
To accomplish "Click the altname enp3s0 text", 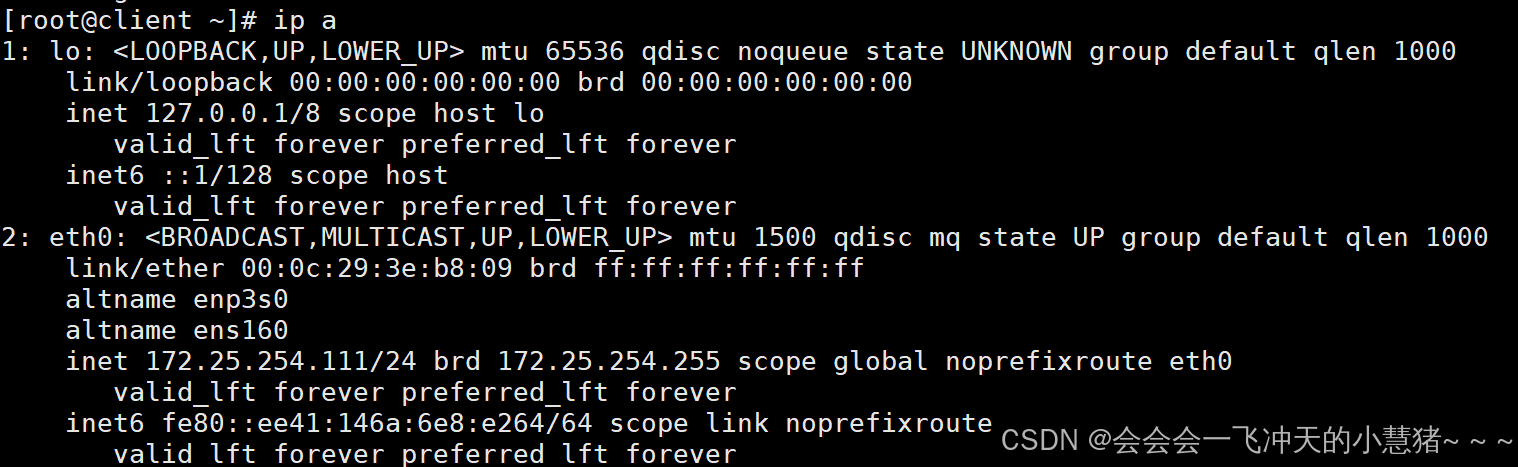I will (x=177, y=299).
